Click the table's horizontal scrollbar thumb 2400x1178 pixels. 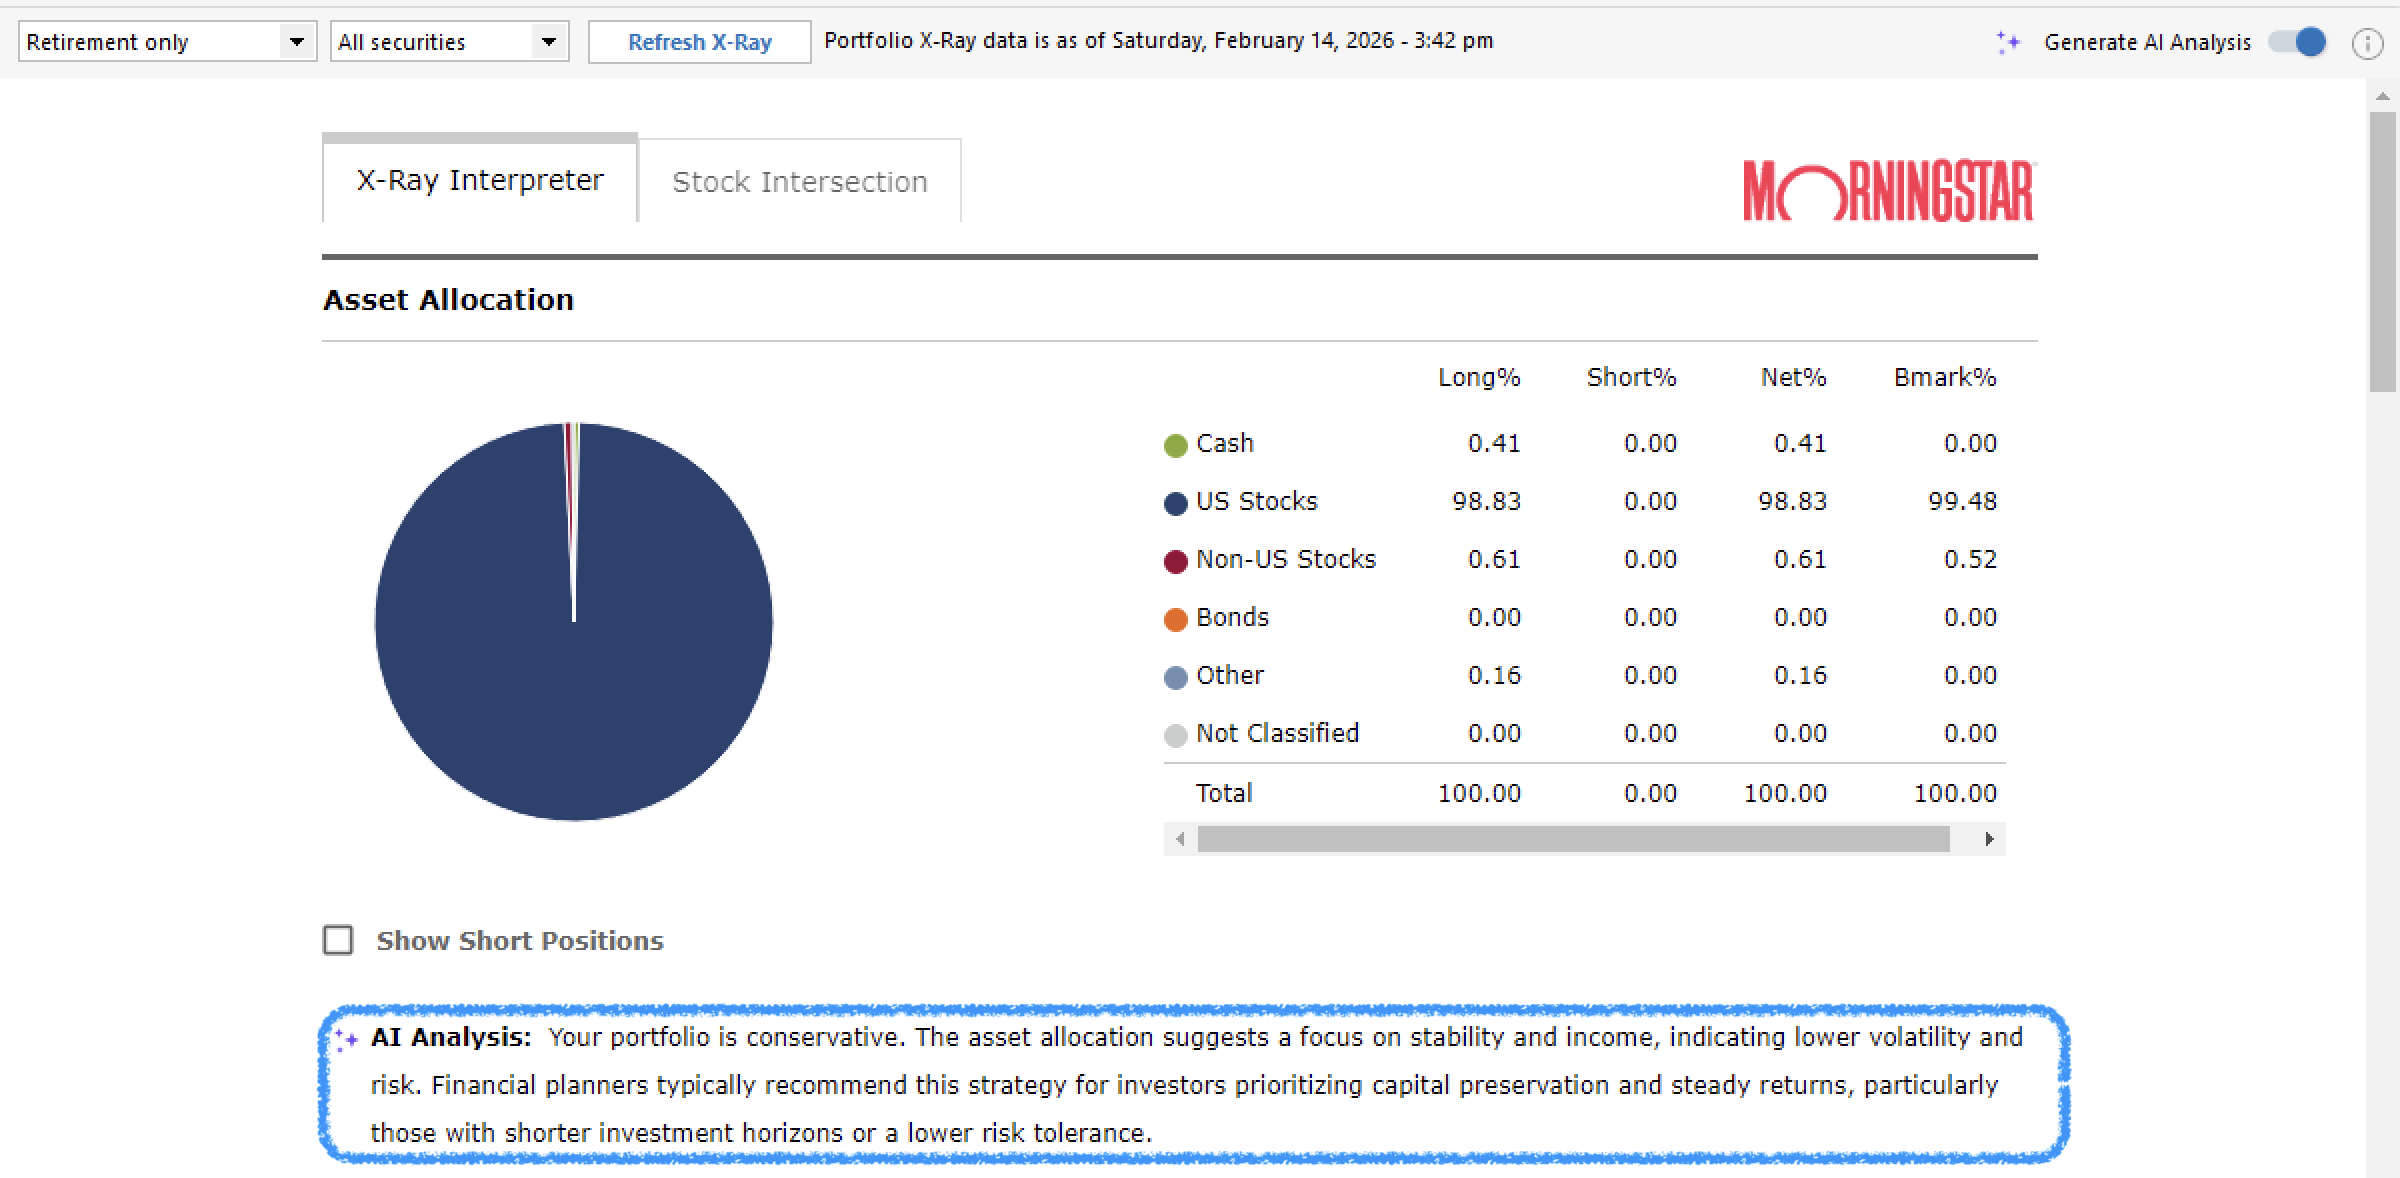click(1573, 839)
